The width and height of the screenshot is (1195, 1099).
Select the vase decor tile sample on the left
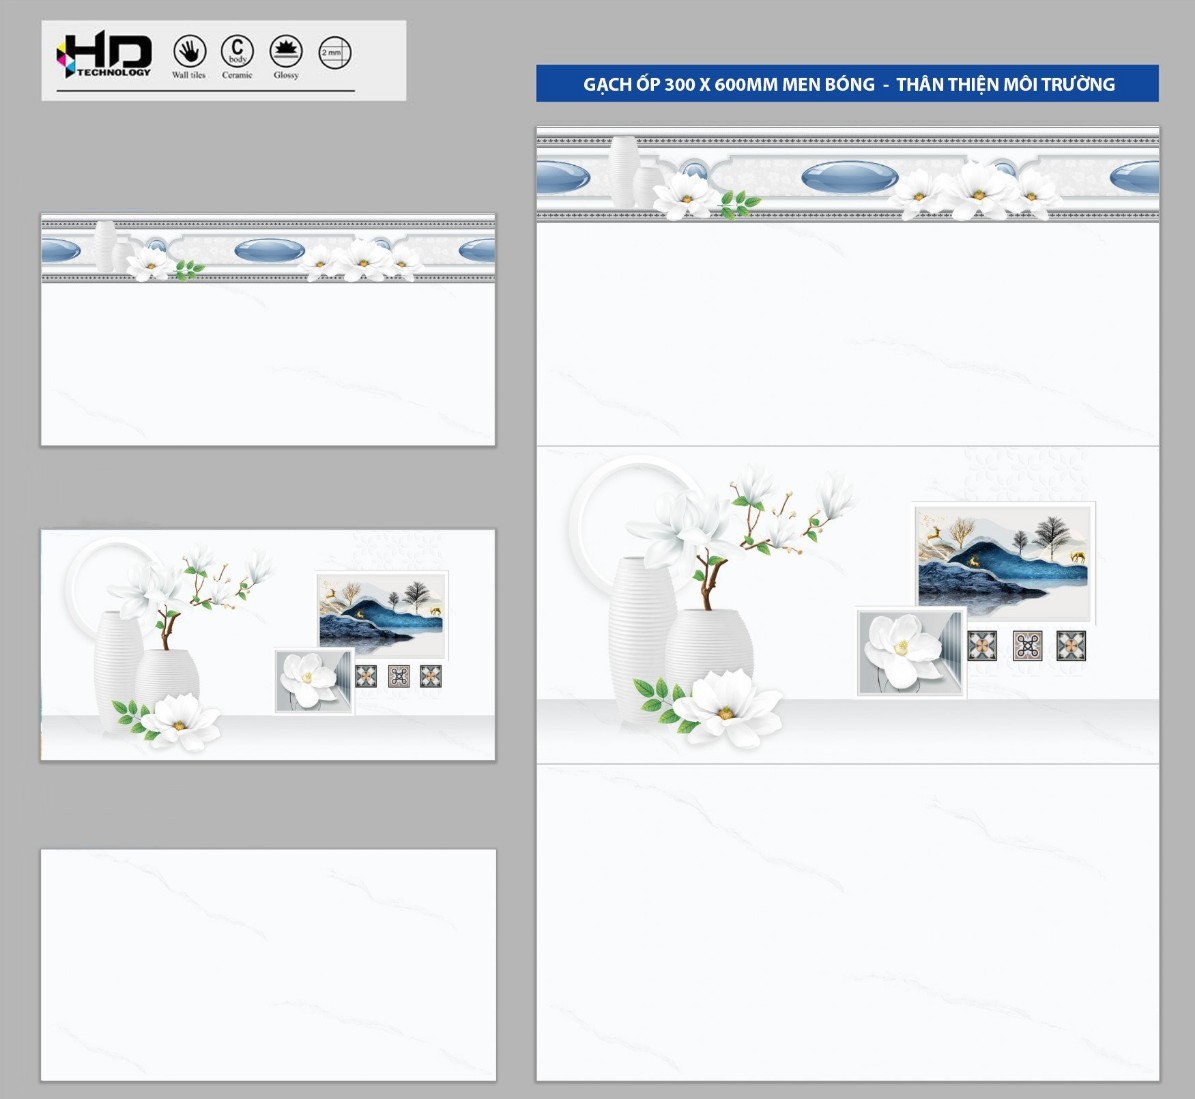click(x=268, y=645)
